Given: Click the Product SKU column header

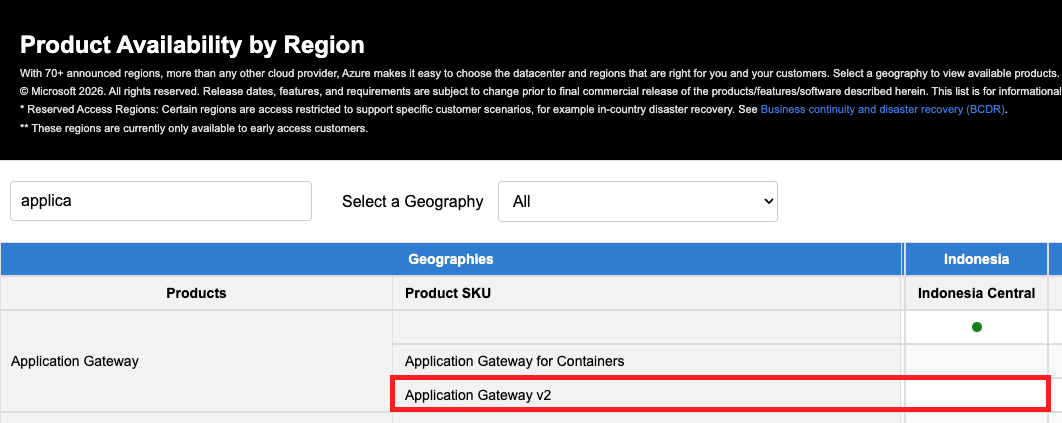Looking at the screenshot, I should 448,293.
